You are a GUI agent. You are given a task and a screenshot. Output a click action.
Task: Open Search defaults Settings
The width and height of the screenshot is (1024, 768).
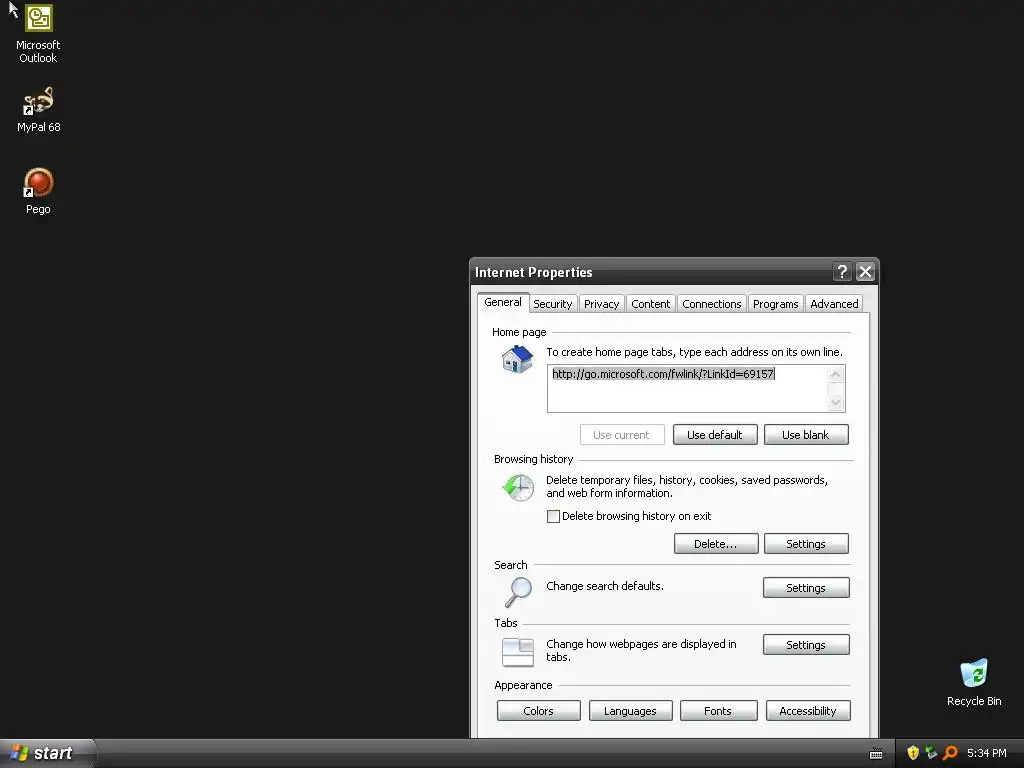806,588
